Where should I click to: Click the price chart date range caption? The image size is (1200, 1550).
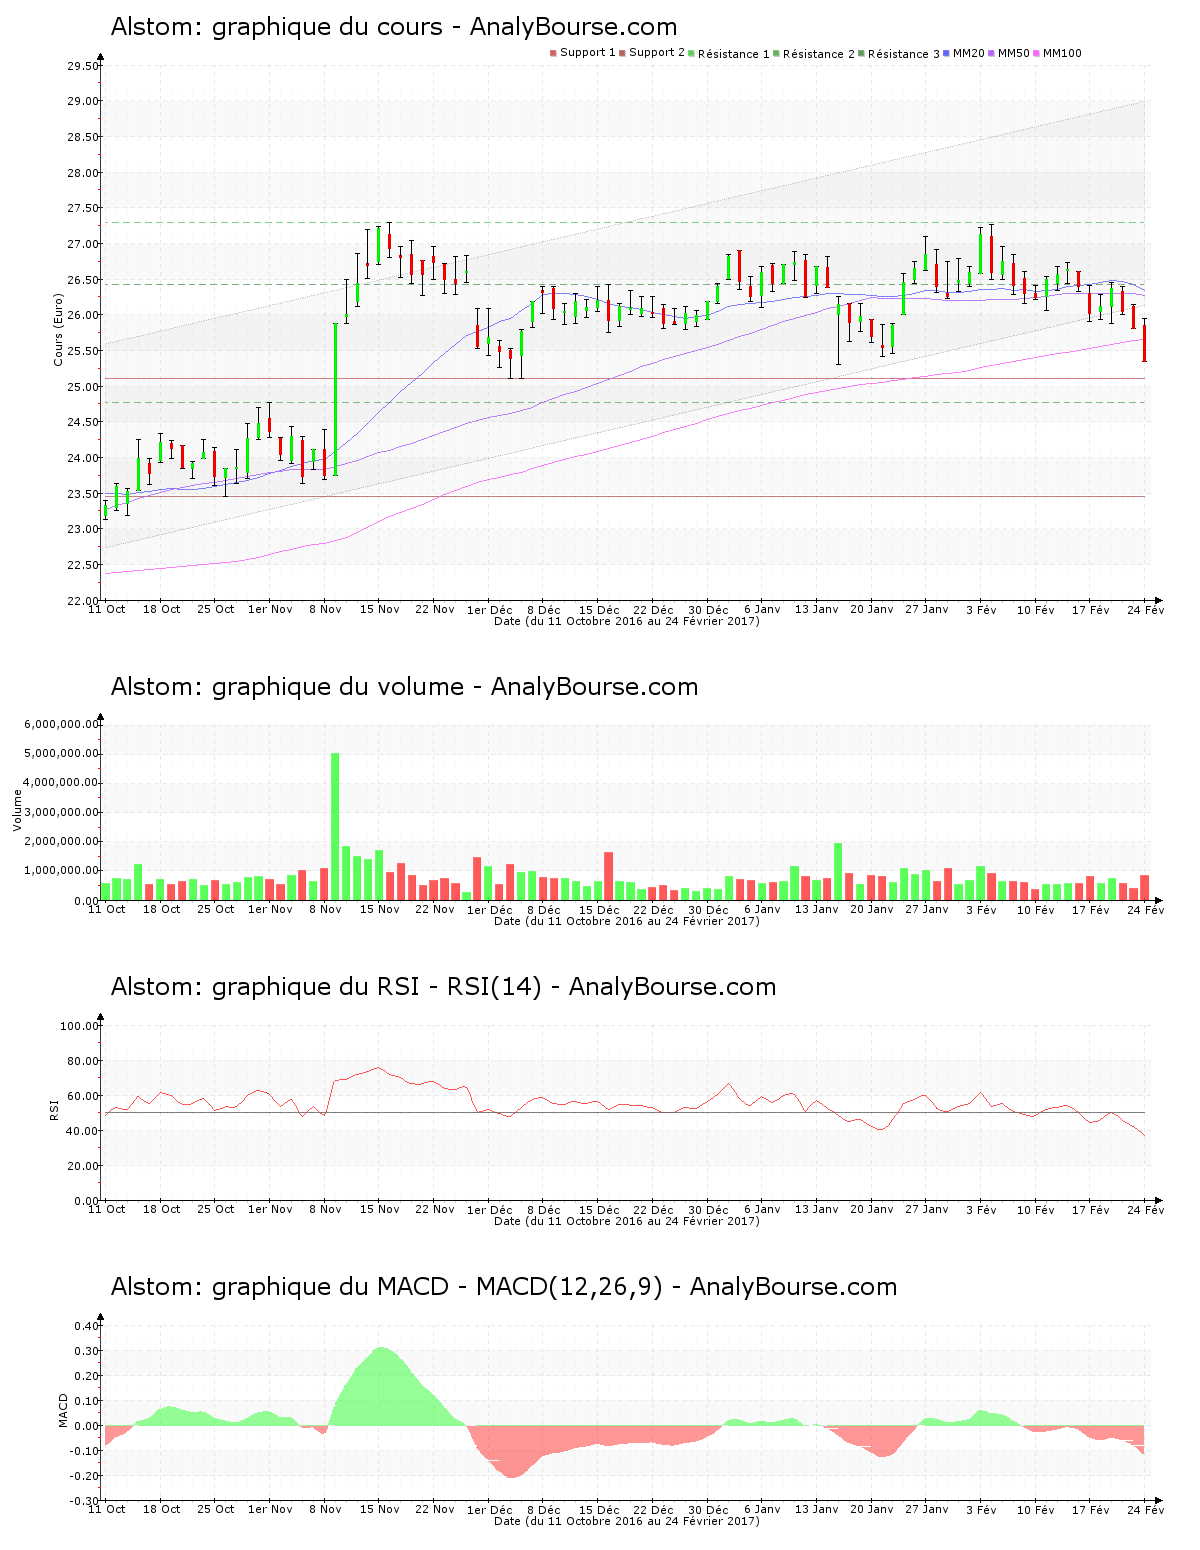click(627, 621)
